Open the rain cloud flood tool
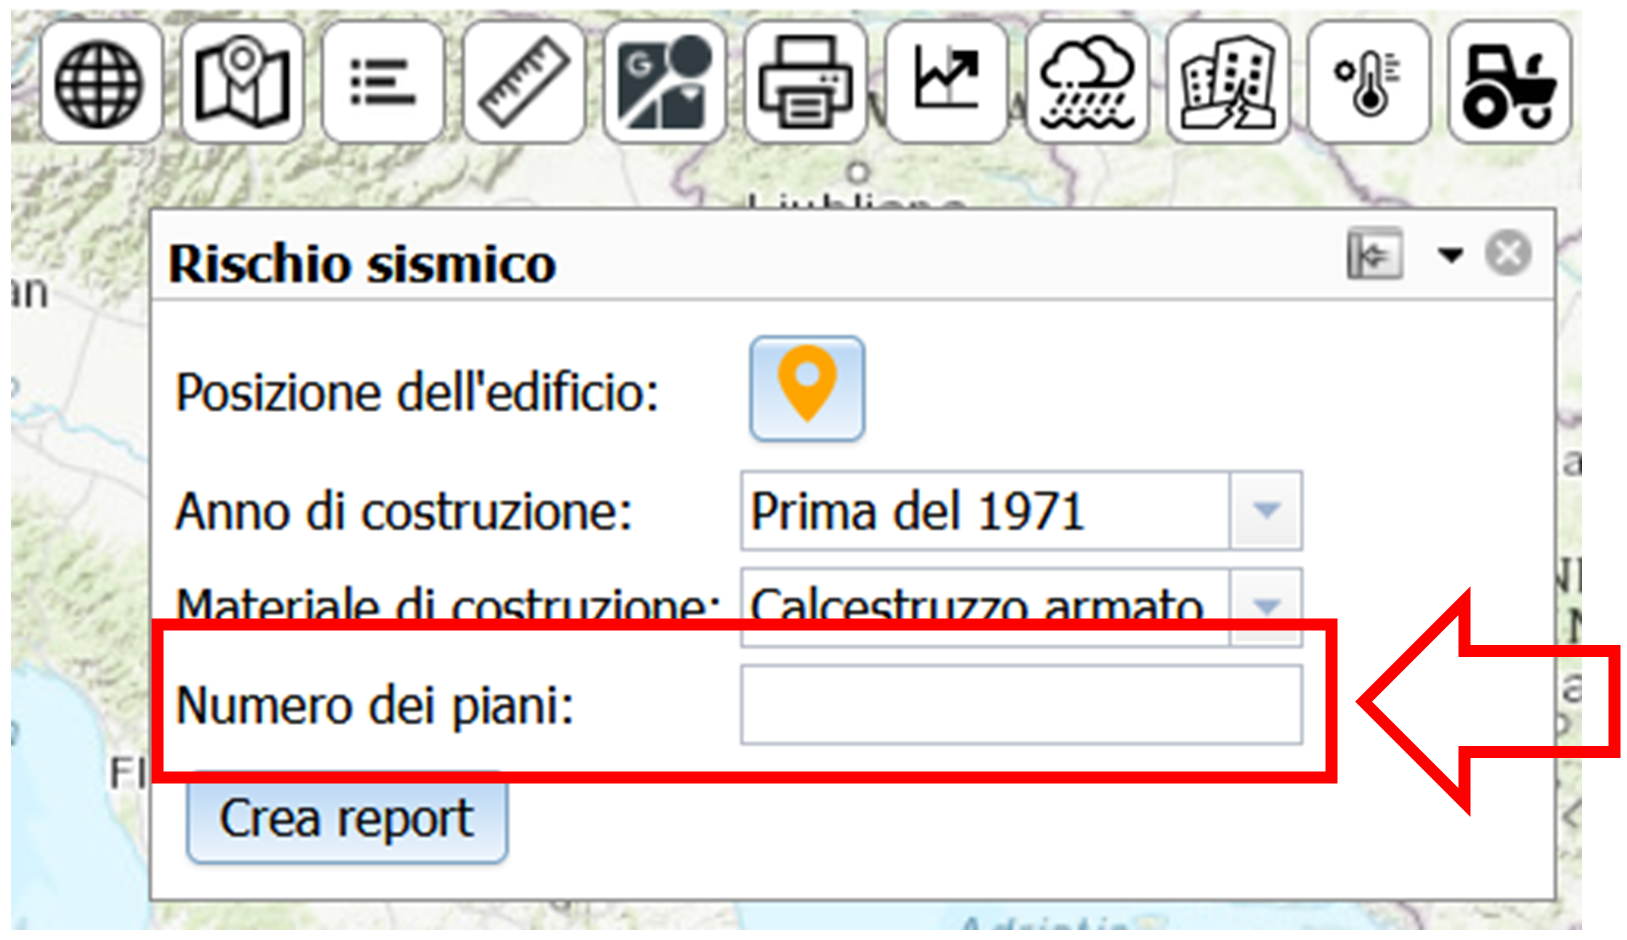 pos(1087,82)
